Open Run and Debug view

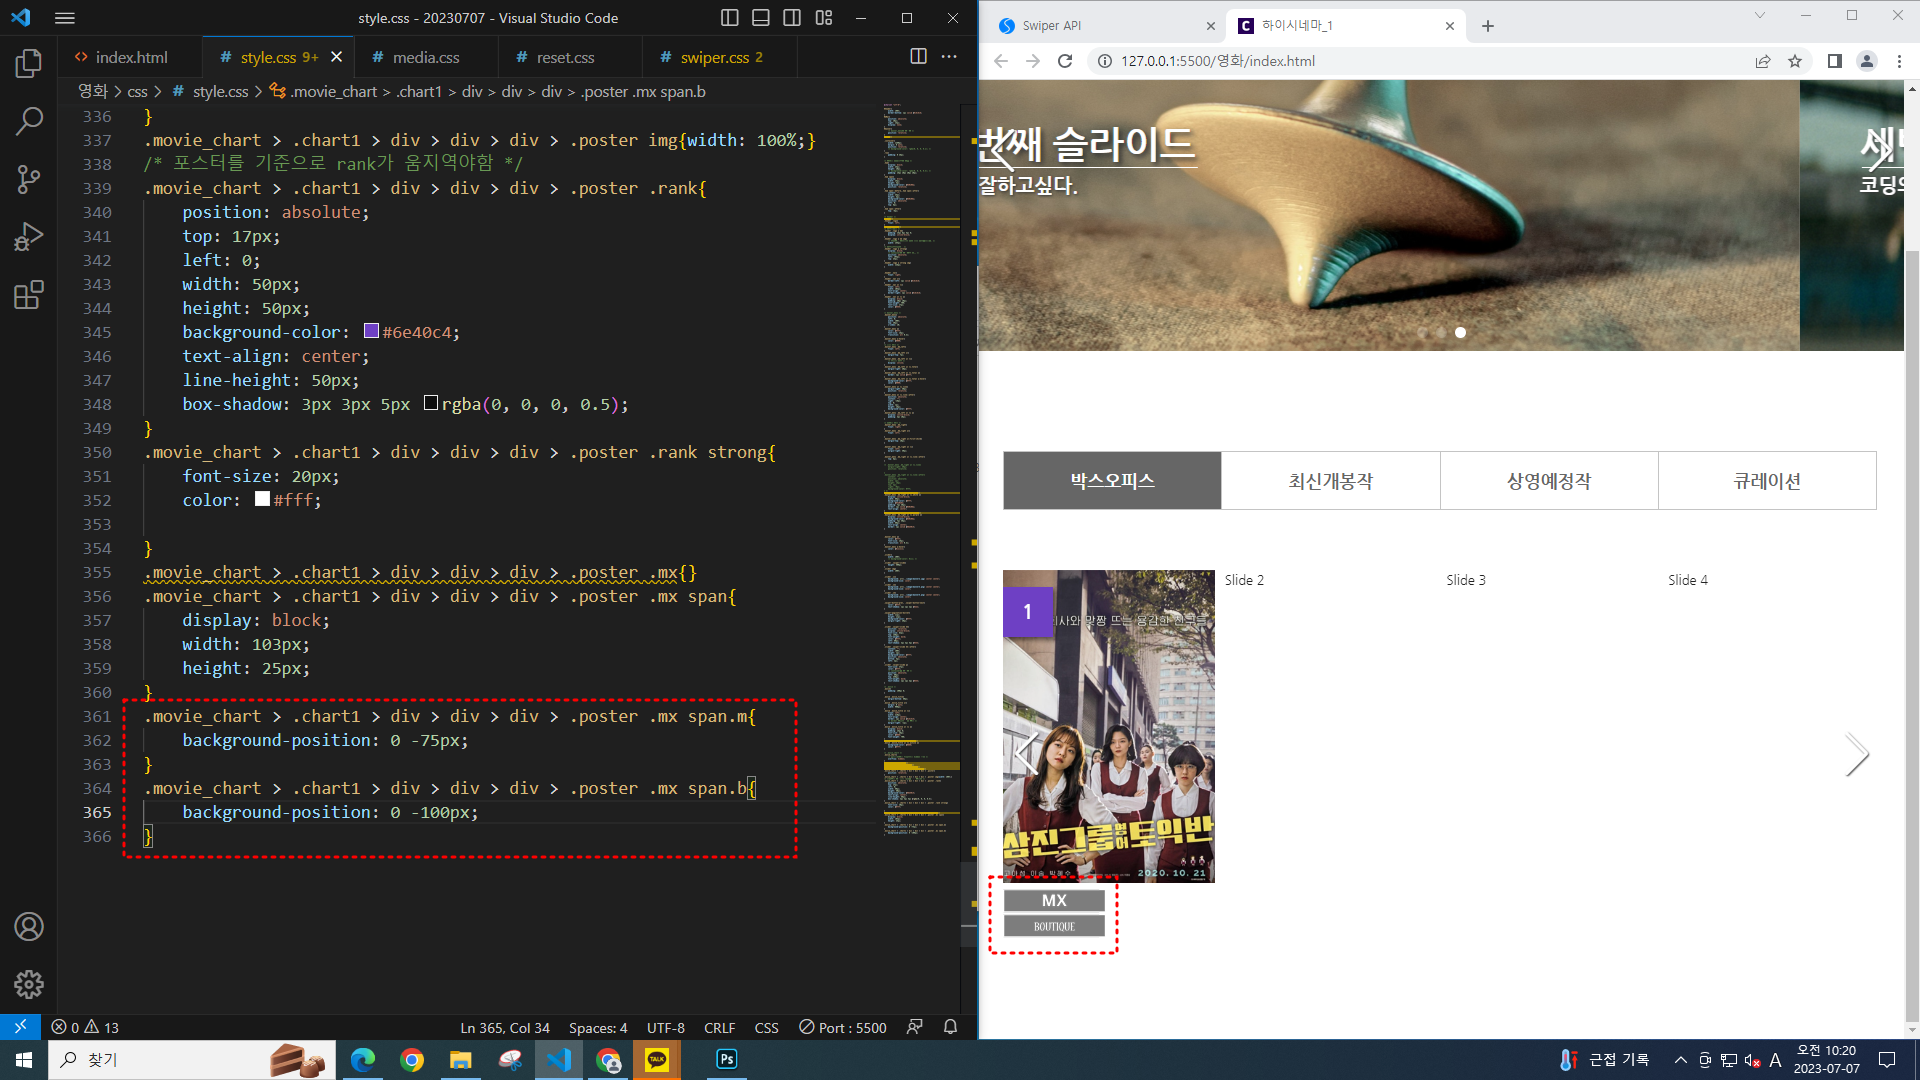click(28, 237)
